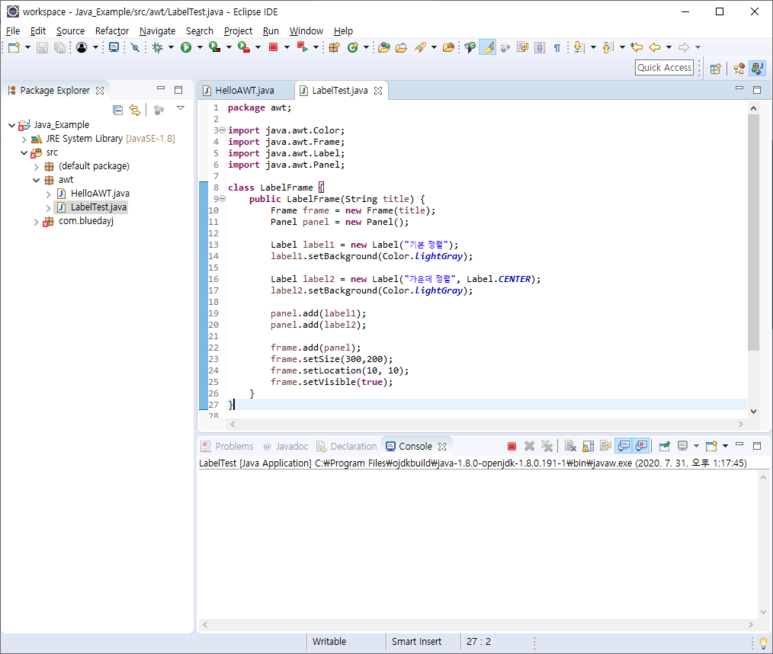Pin the Console view
This screenshot has height=654, width=773.
(665, 446)
